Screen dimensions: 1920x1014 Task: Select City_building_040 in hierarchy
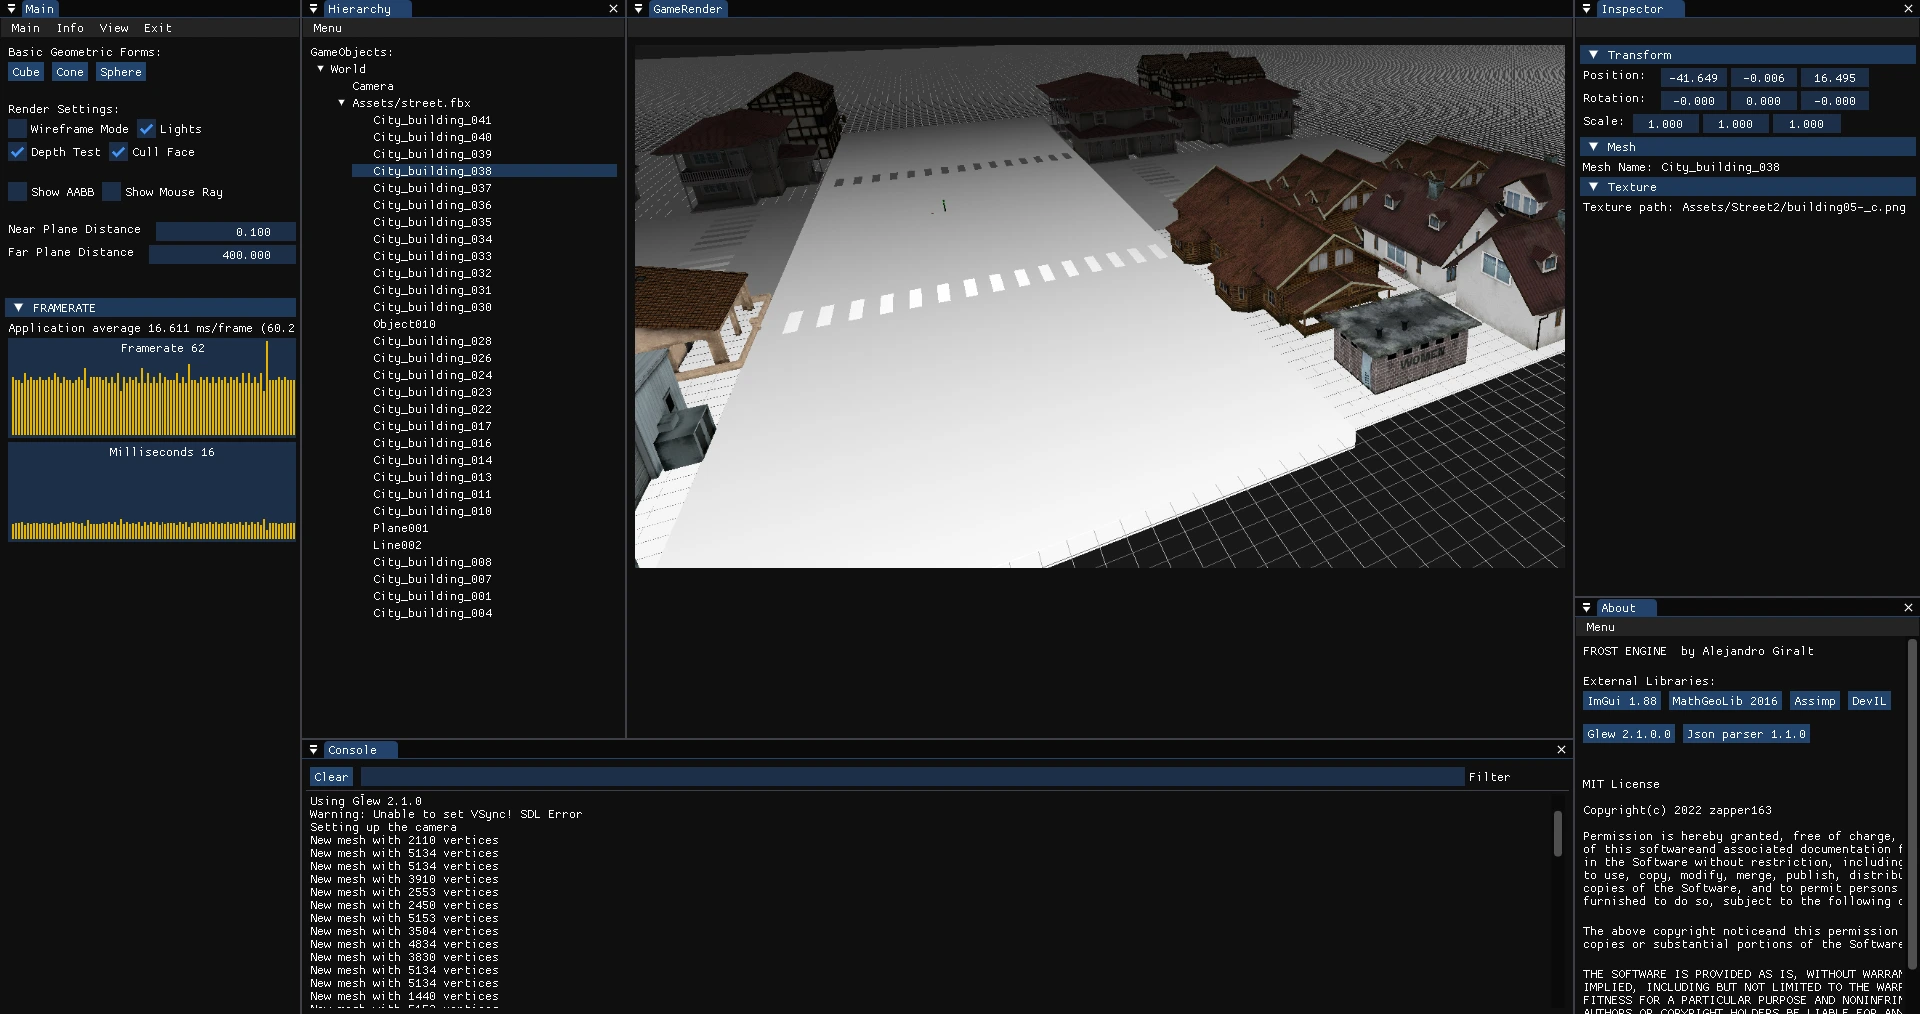[x=432, y=137]
